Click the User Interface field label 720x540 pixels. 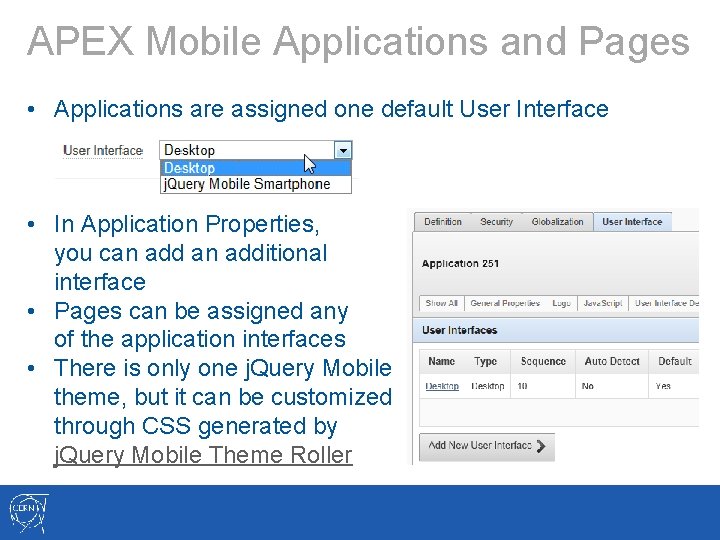(103, 151)
